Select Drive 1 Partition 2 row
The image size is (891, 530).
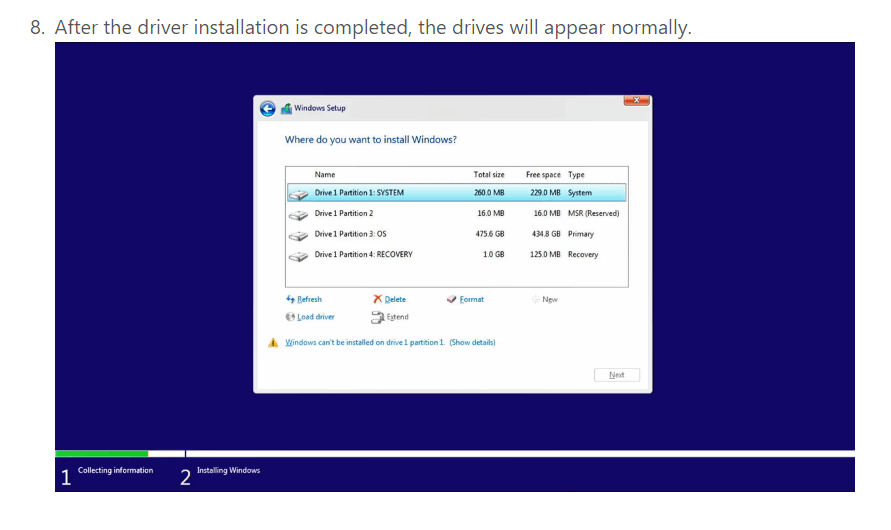point(456,214)
